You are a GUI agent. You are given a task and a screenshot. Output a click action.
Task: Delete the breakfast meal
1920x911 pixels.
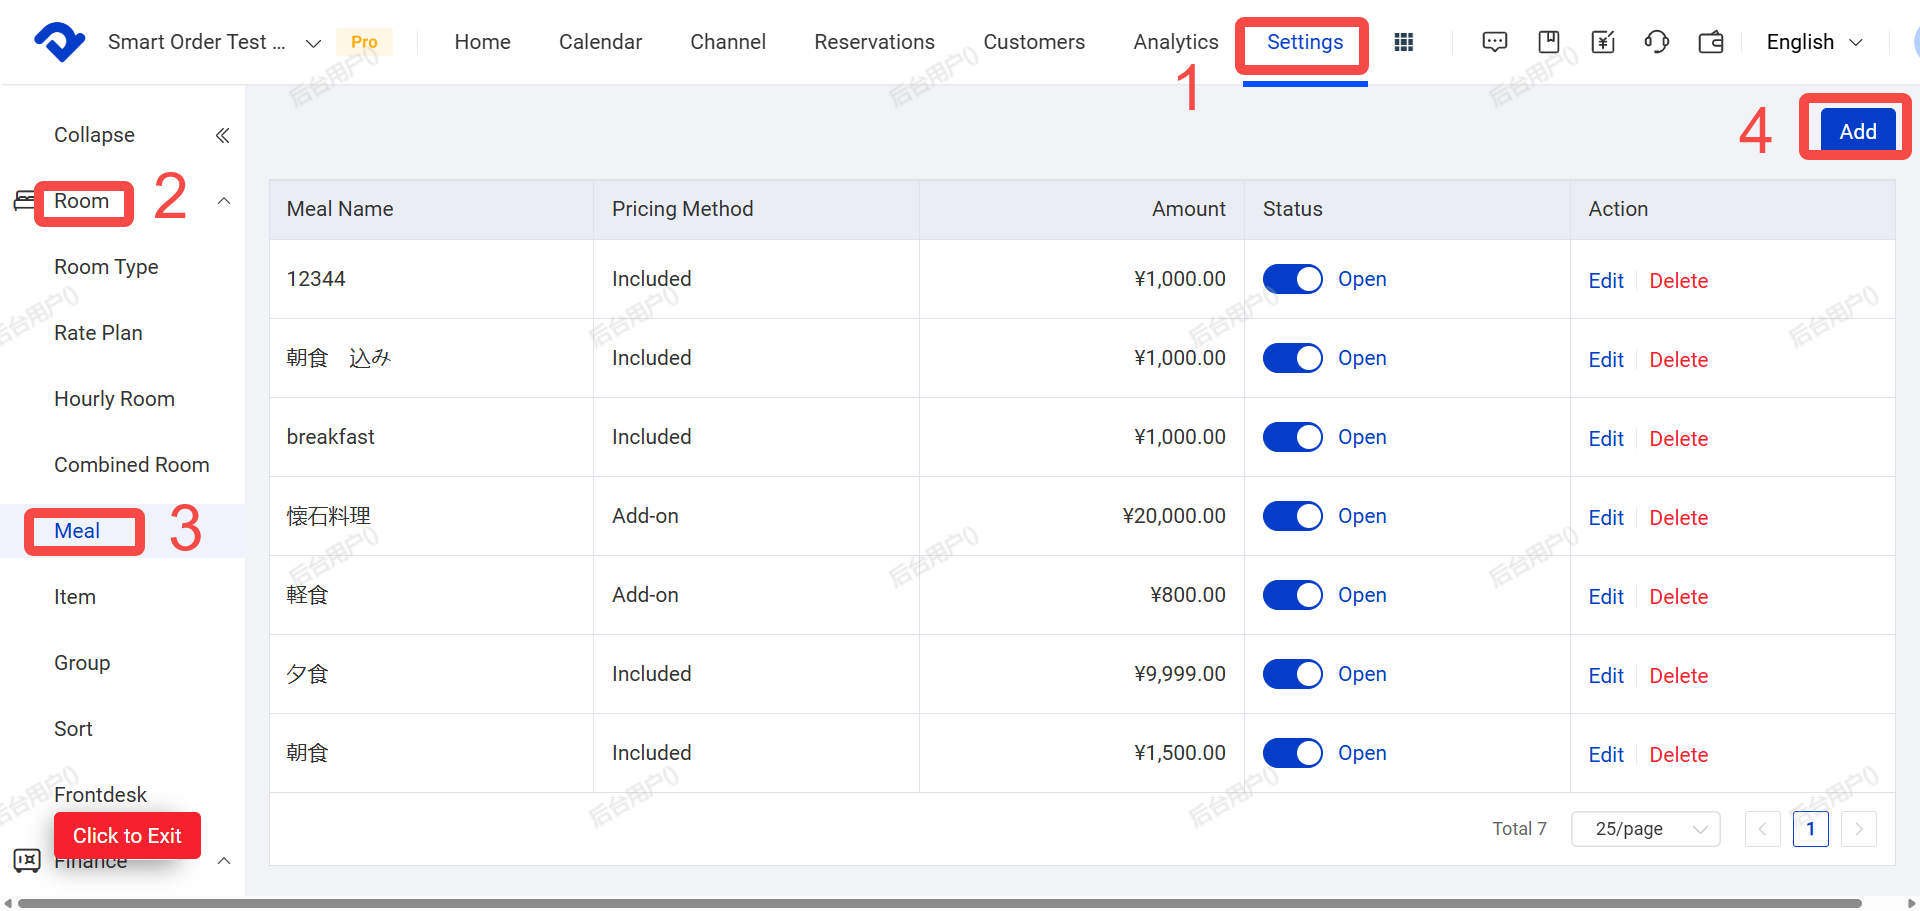pyautogui.click(x=1679, y=439)
